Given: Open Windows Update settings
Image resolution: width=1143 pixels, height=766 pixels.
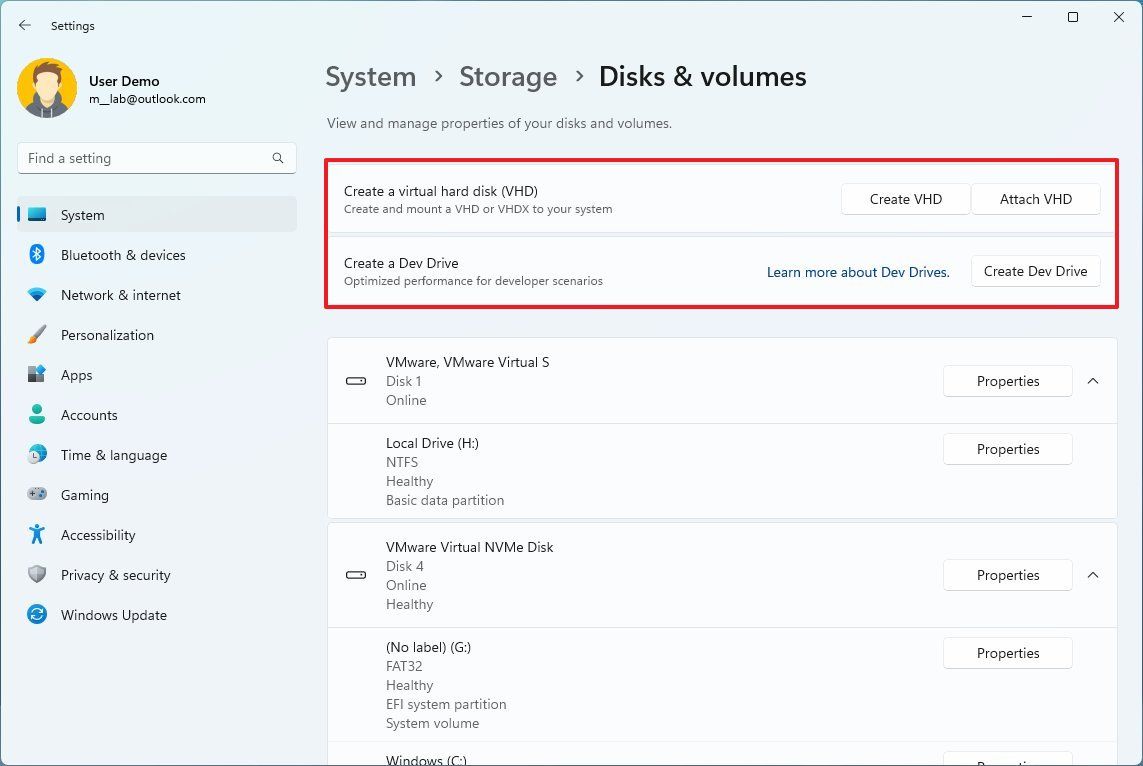Looking at the screenshot, I should [113, 615].
